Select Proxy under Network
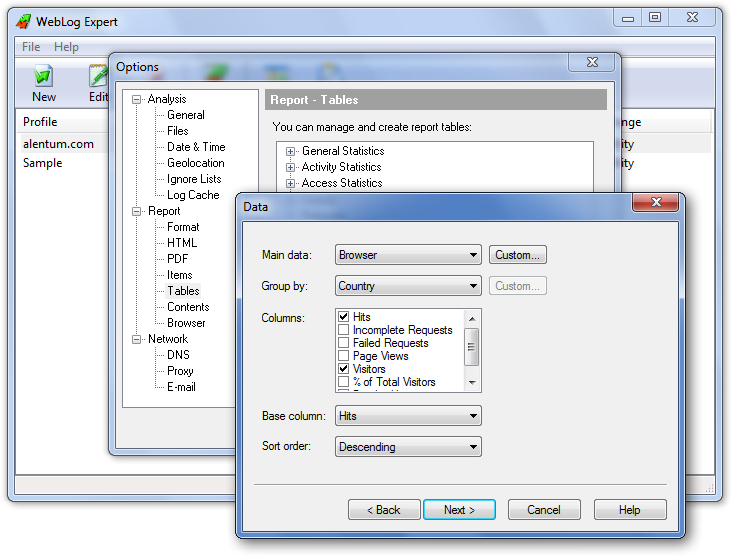 pos(180,371)
